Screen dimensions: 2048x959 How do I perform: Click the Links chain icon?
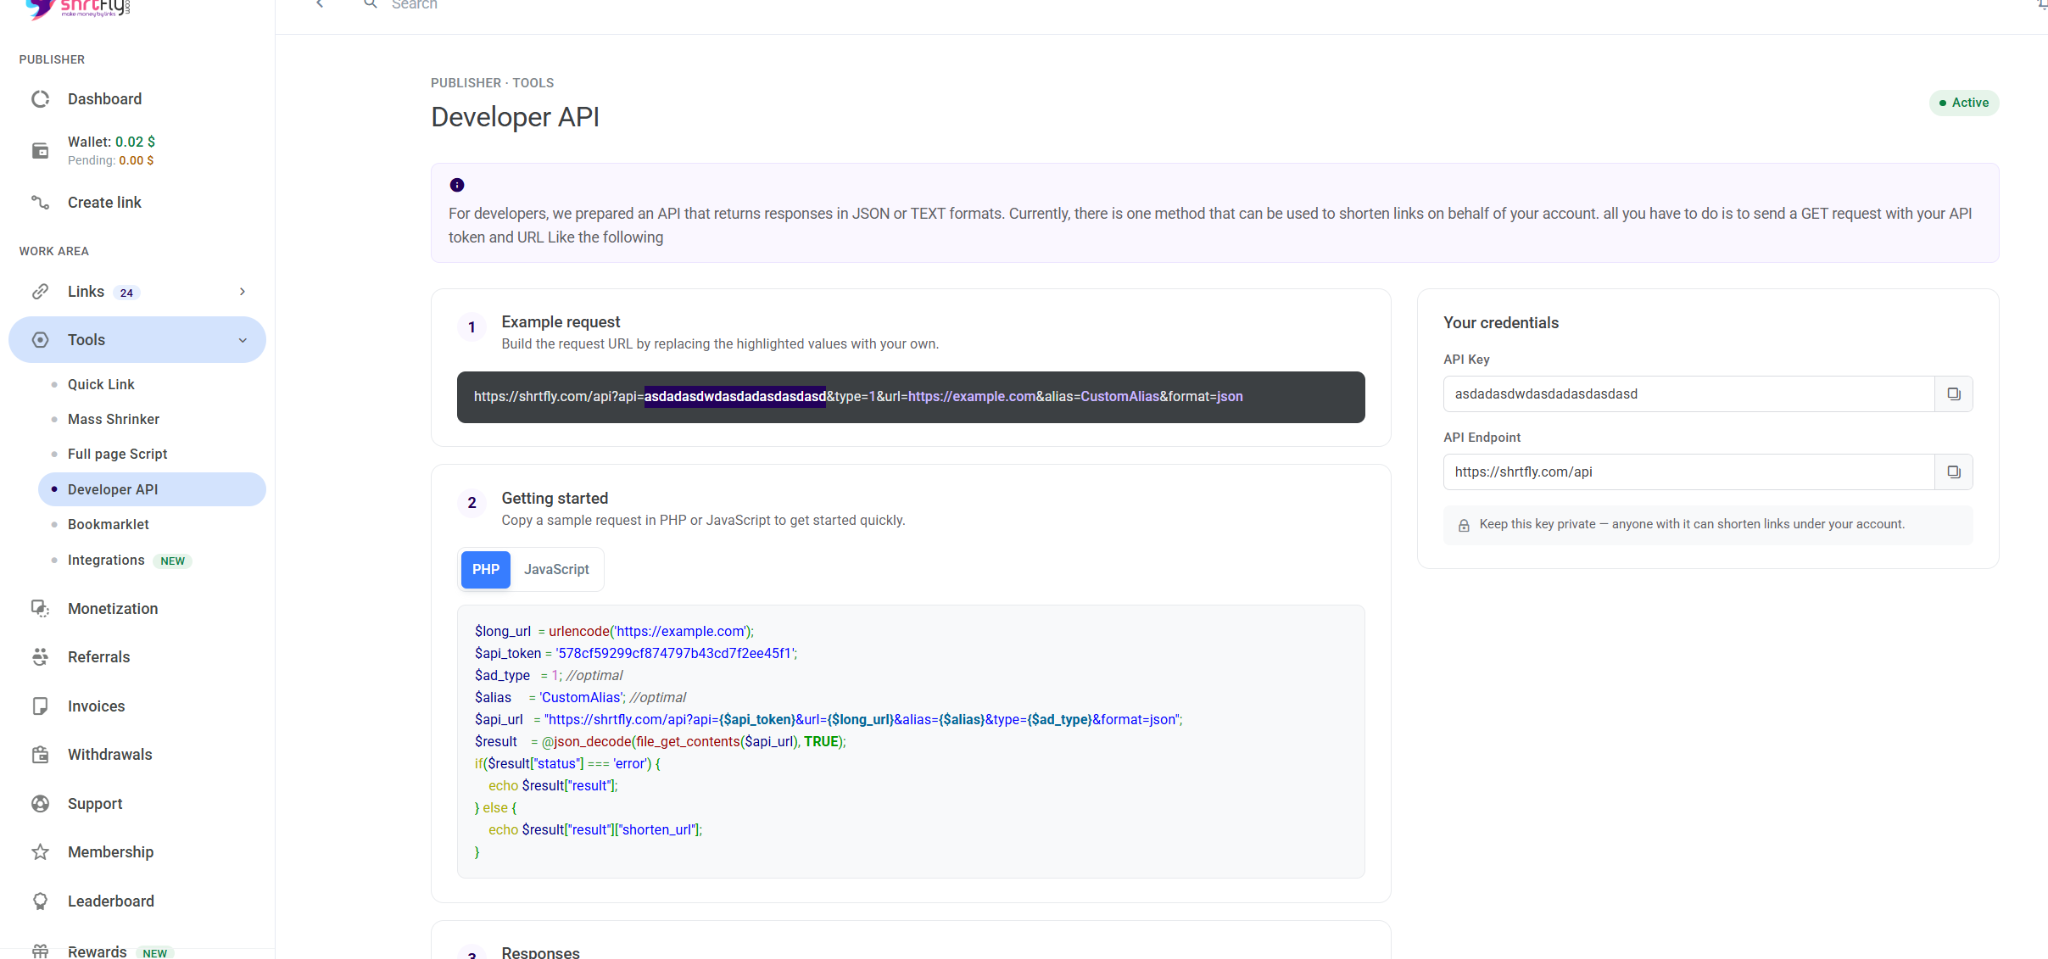tap(40, 291)
